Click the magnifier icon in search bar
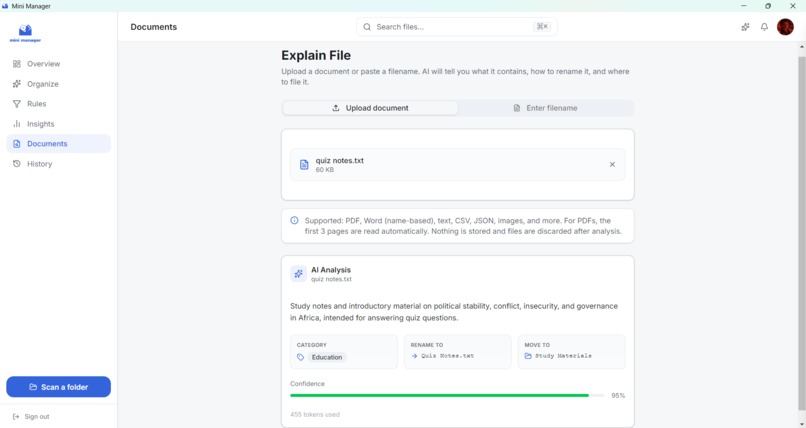Image resolution: width=806 pixels, height=428 pixels. pyautogui.click(x=367, y=27)
